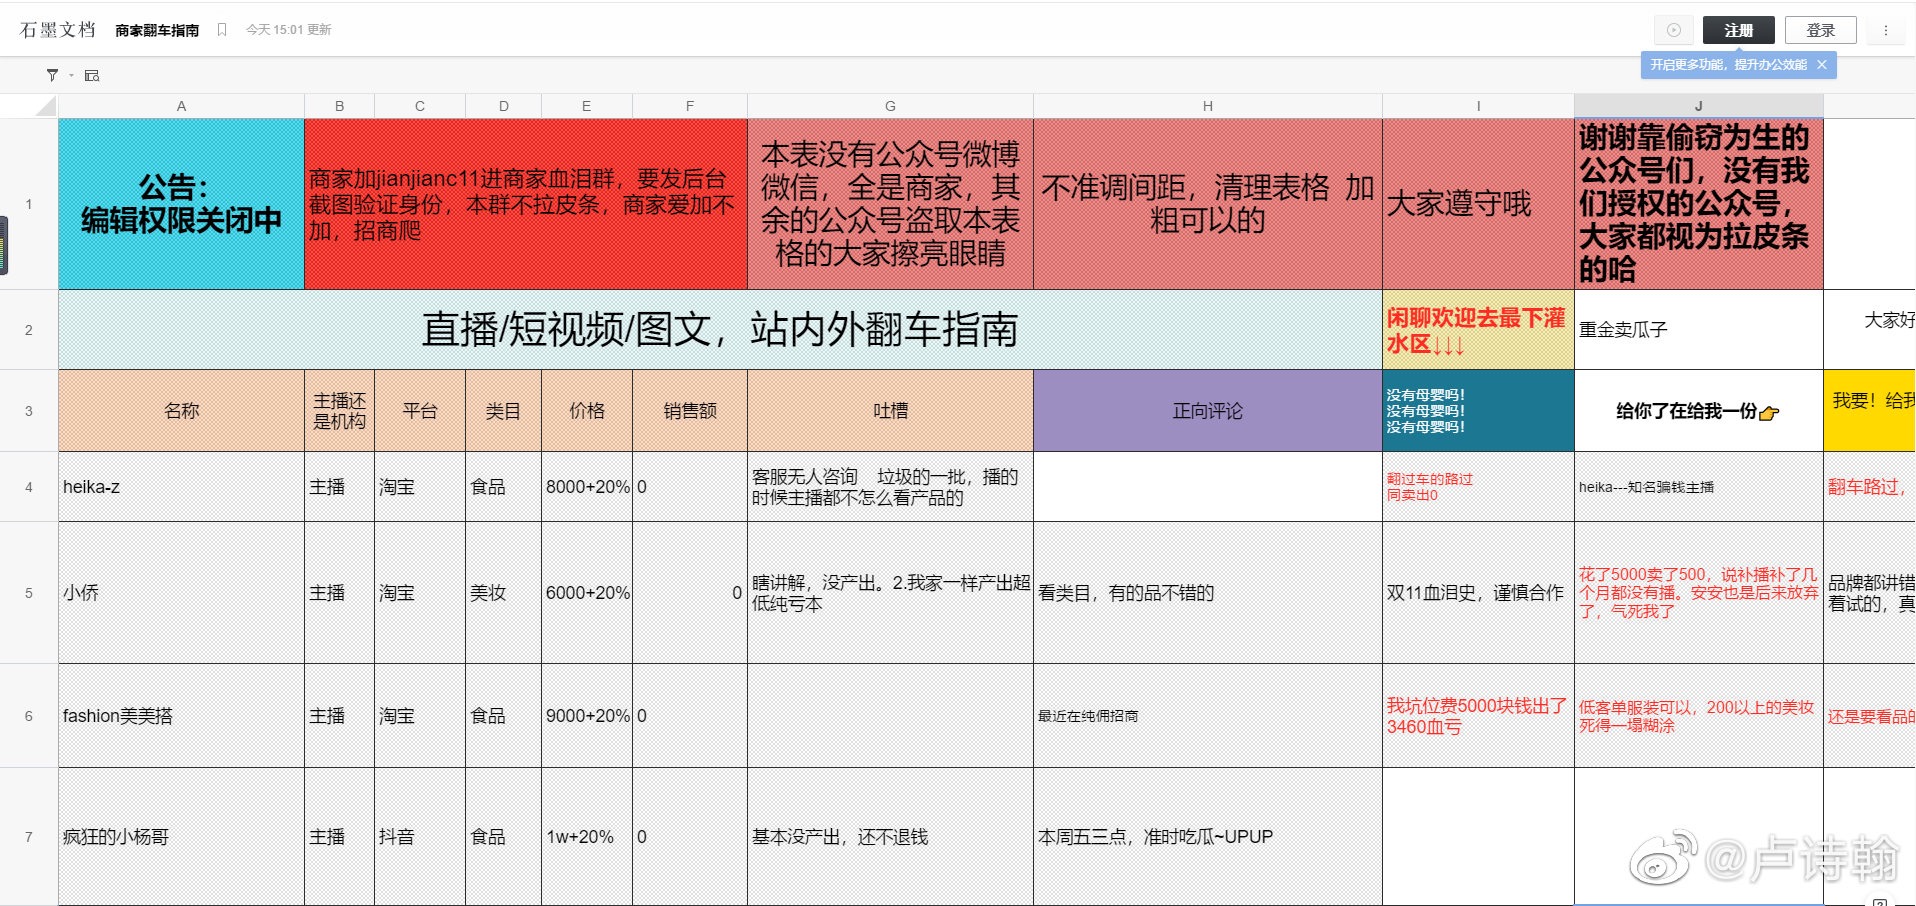
Task: Start presentation mode with the play icon
Action: (x=1673, y=30)
